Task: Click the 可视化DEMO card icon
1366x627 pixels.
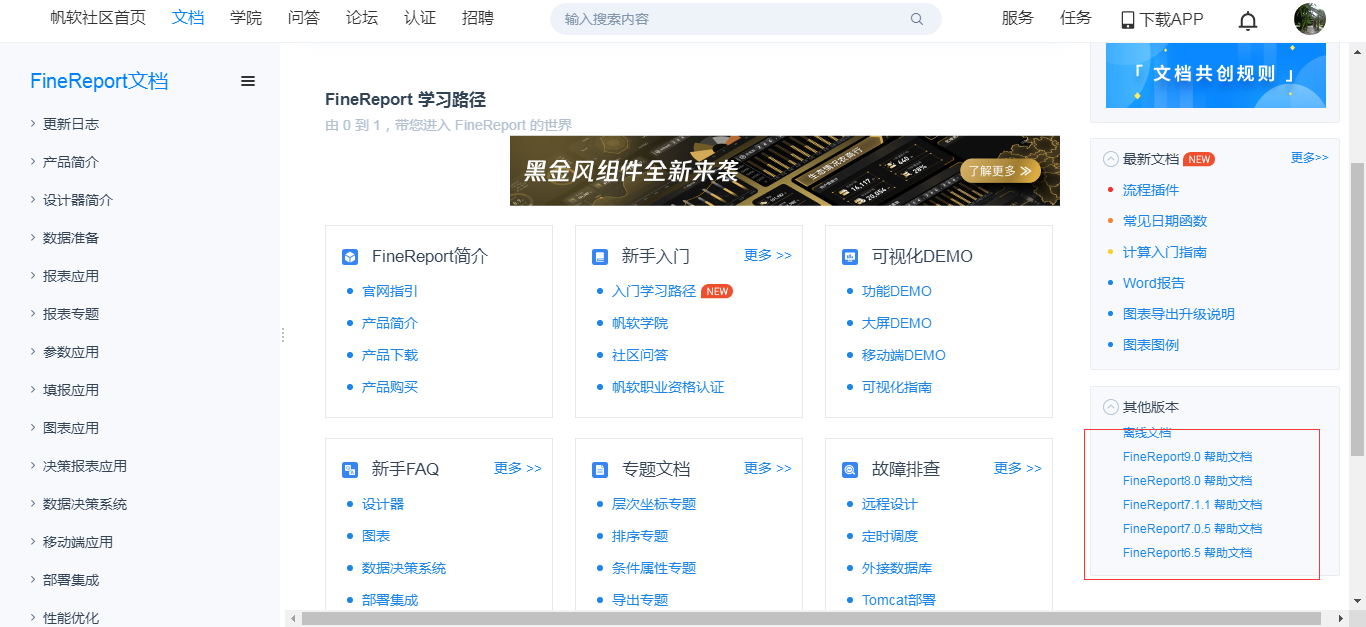Action: (850, 257)
